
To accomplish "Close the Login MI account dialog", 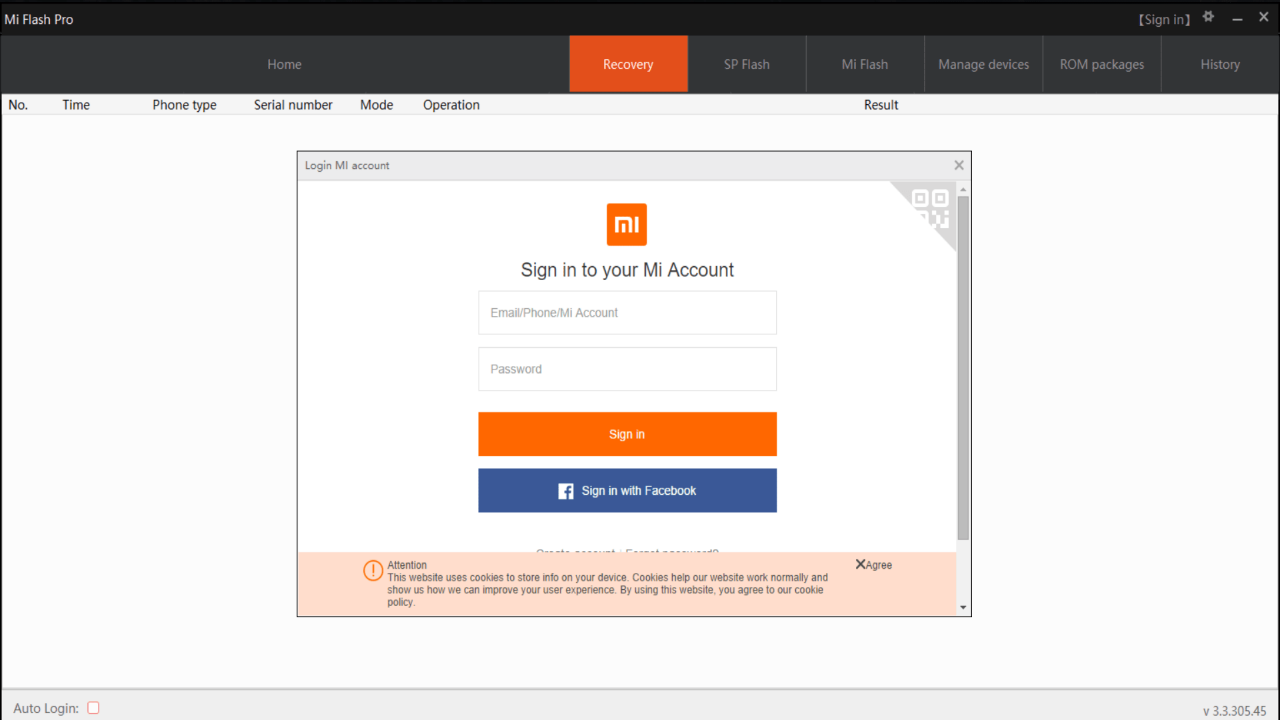I will [x=959, y=165].
